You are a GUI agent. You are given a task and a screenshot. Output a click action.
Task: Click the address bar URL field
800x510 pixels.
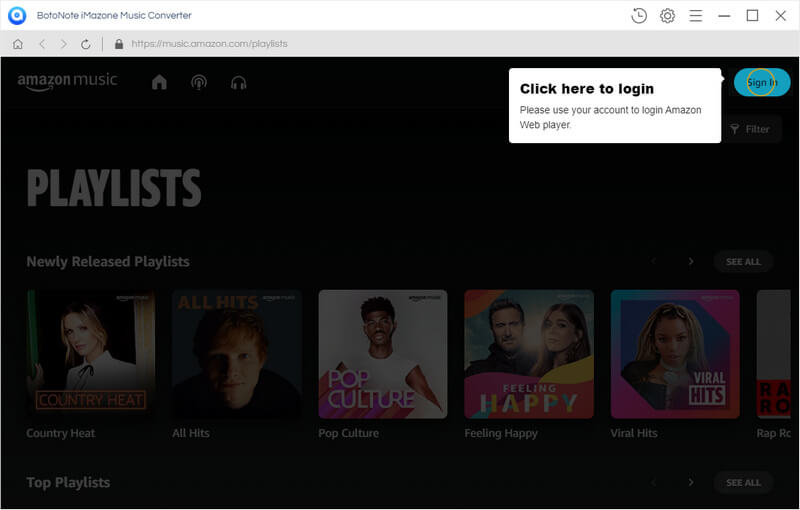point(209,44)
